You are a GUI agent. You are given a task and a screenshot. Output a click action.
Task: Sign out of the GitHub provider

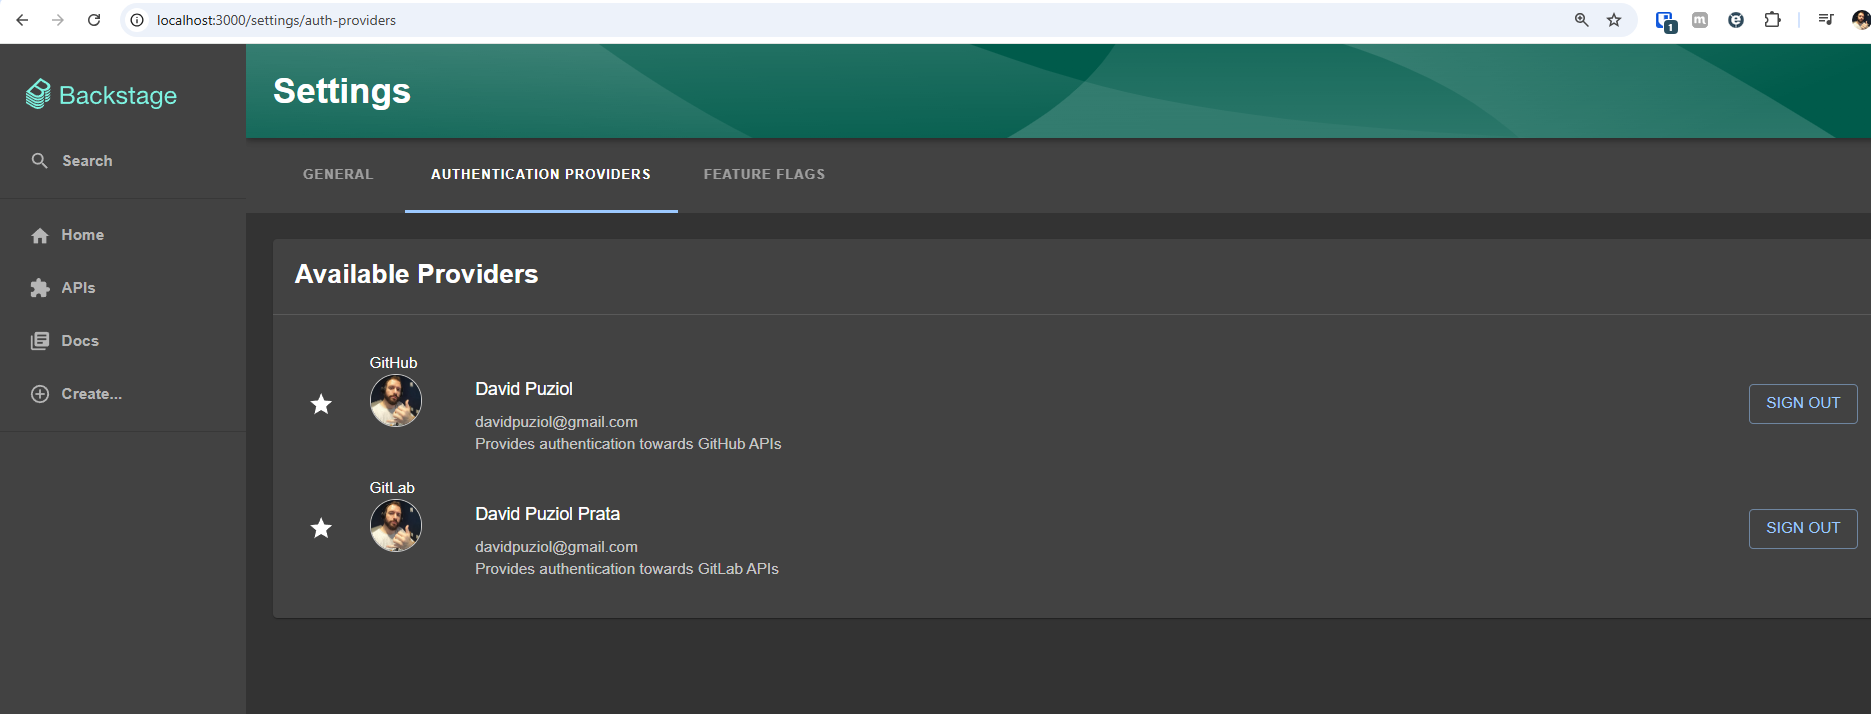[x=1802, y=403]
